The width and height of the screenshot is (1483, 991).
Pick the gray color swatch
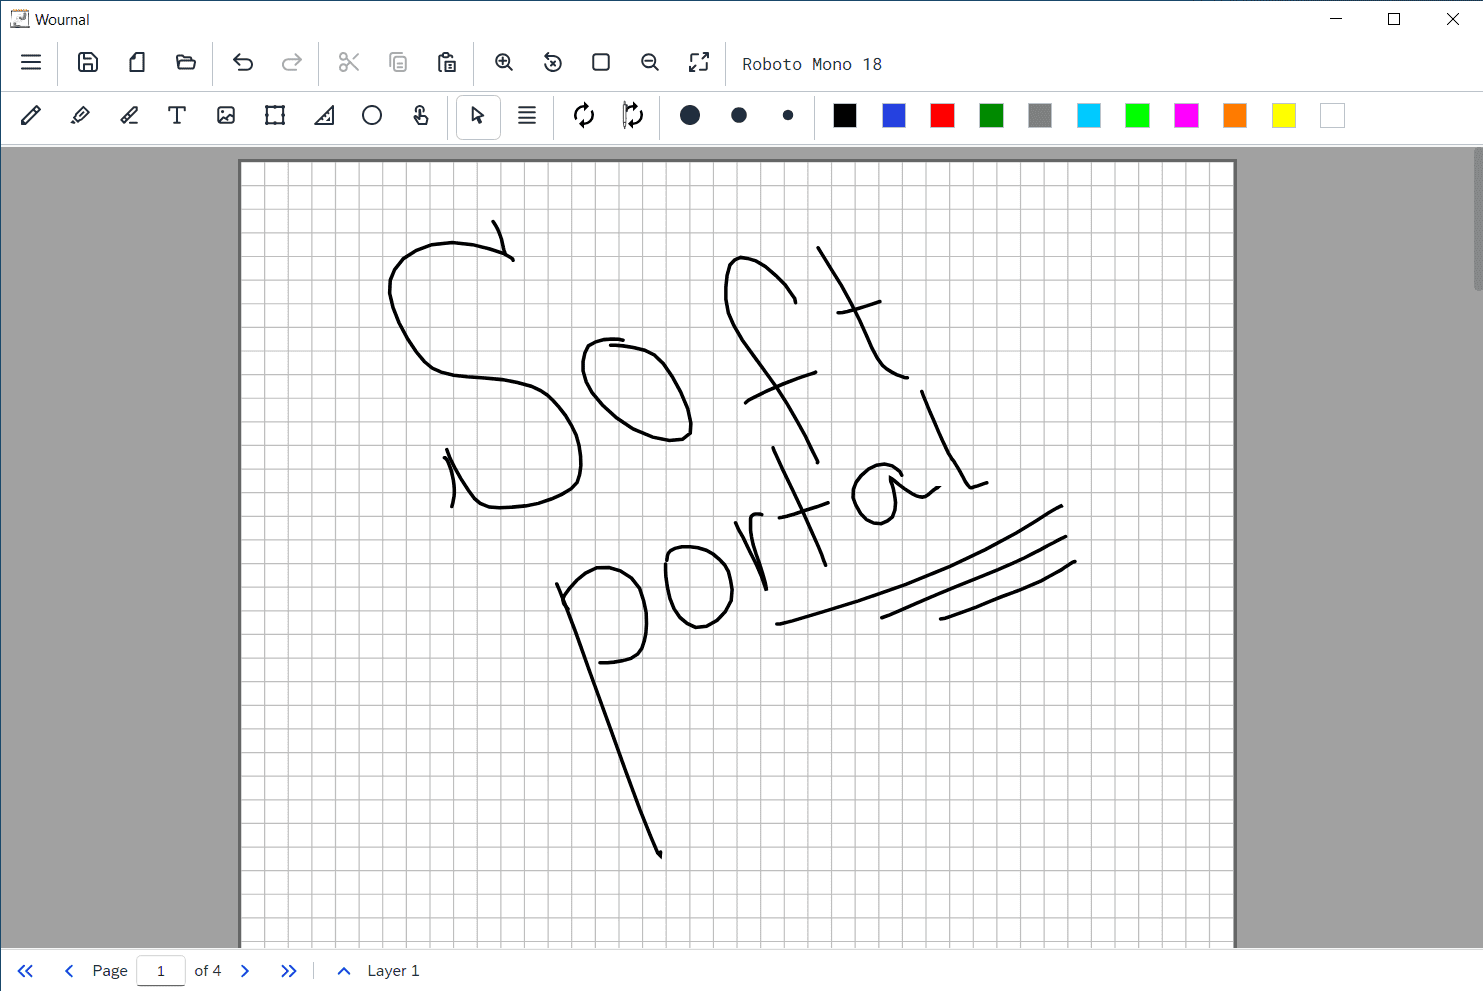click(x=1040, y=116)
